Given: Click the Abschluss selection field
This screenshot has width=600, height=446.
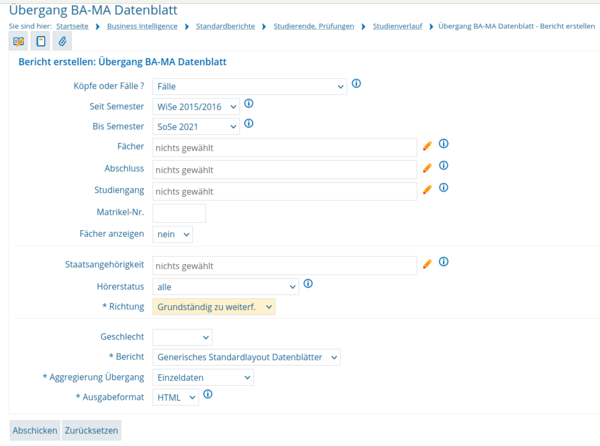Looking at the screenshot, I should [285, 169].
